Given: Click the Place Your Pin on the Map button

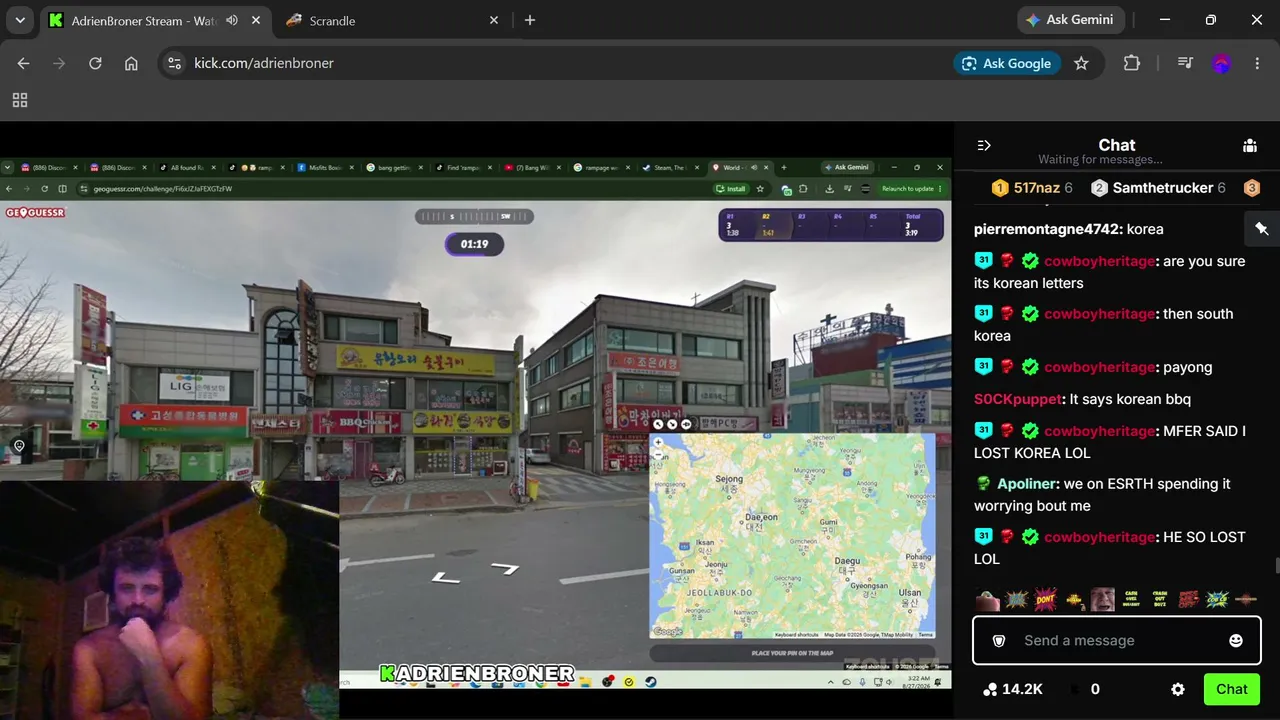Looking at the screenshot, I should coord(792,653).
